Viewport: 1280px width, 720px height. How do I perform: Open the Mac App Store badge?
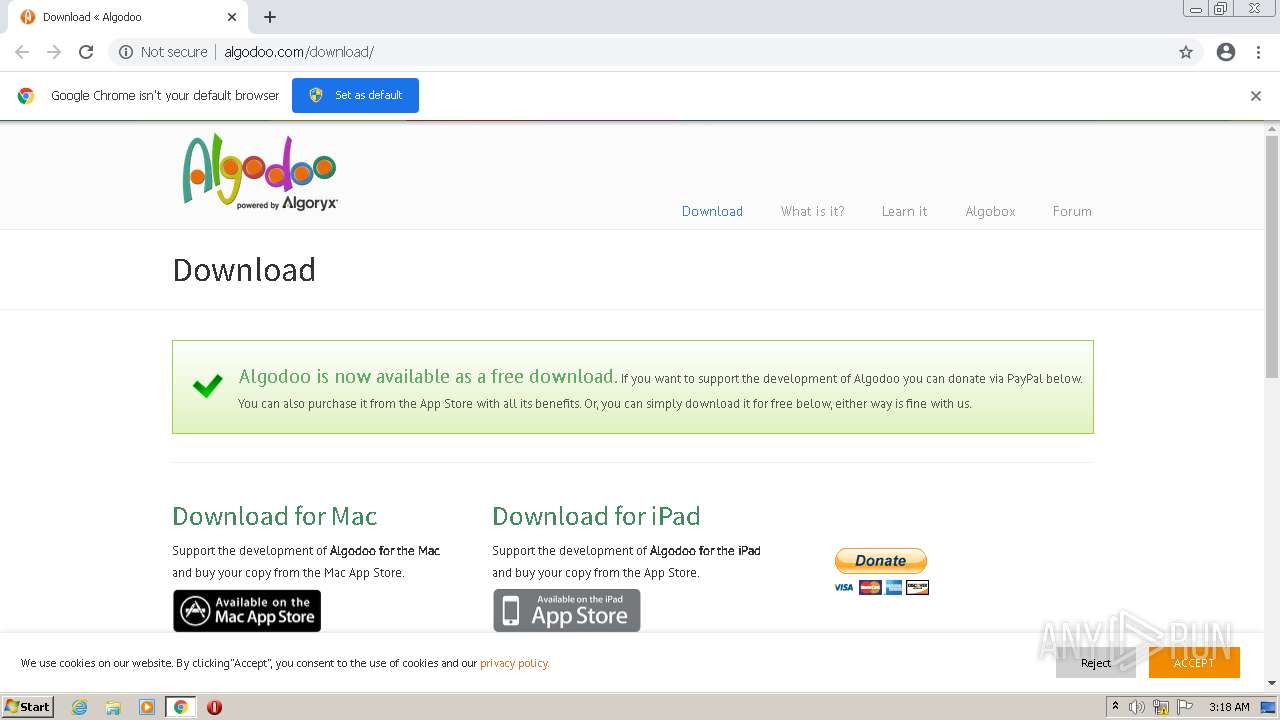pyautogui.click(x=247, y=610)
